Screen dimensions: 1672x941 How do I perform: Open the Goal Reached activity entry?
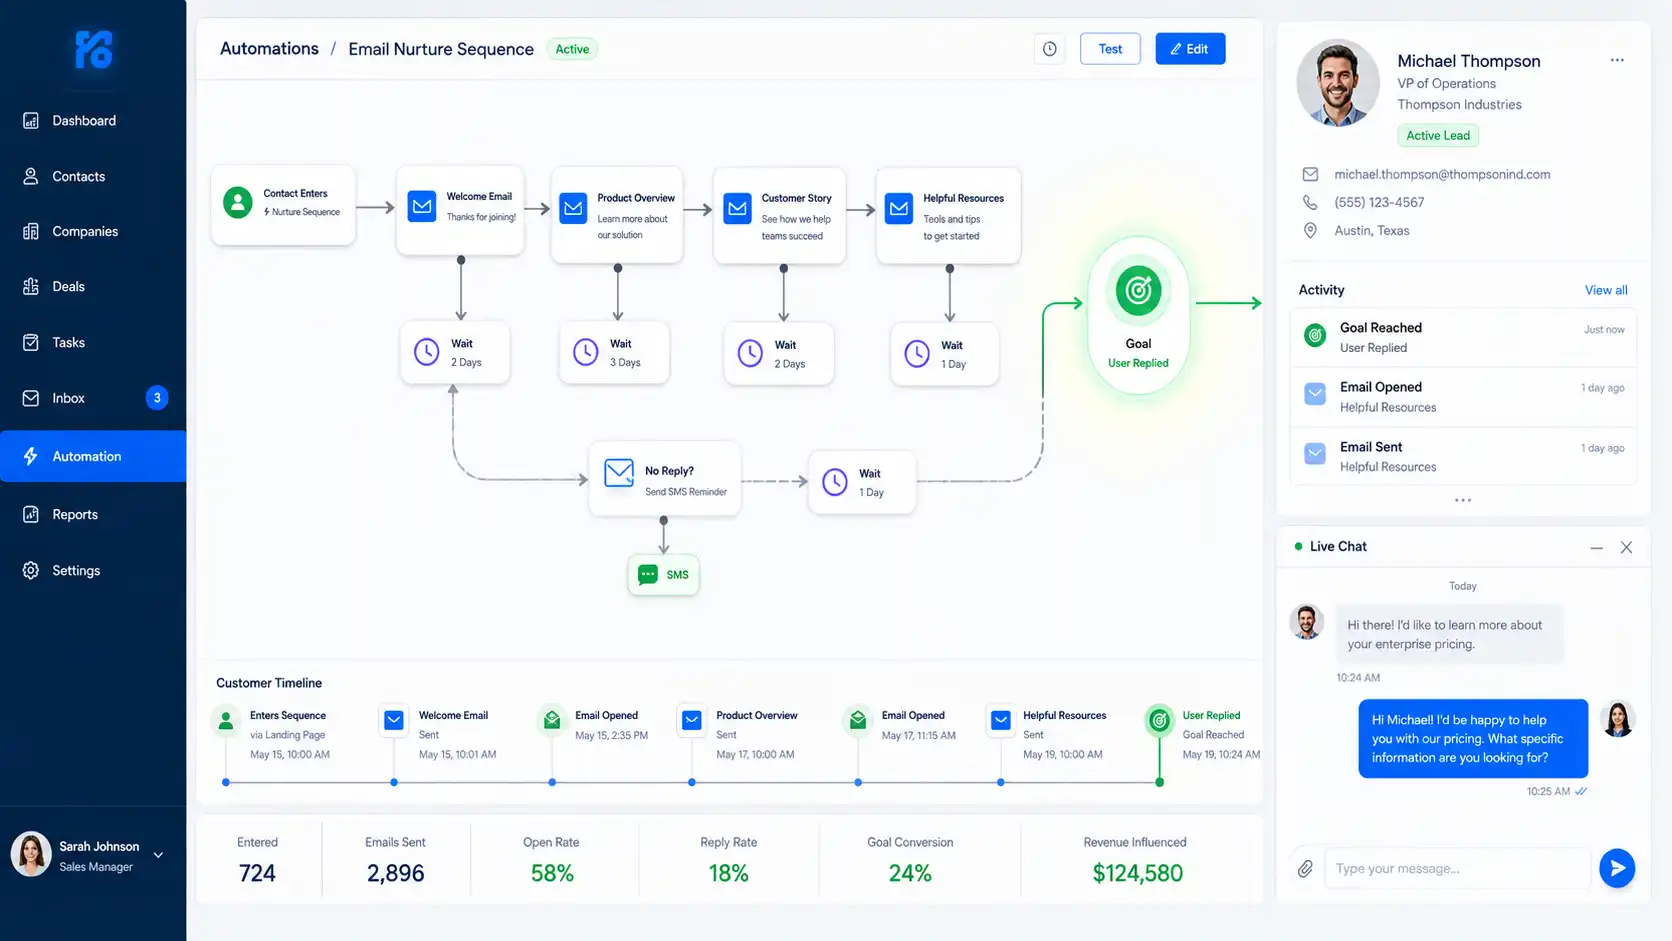click(x=1463, y=337)
